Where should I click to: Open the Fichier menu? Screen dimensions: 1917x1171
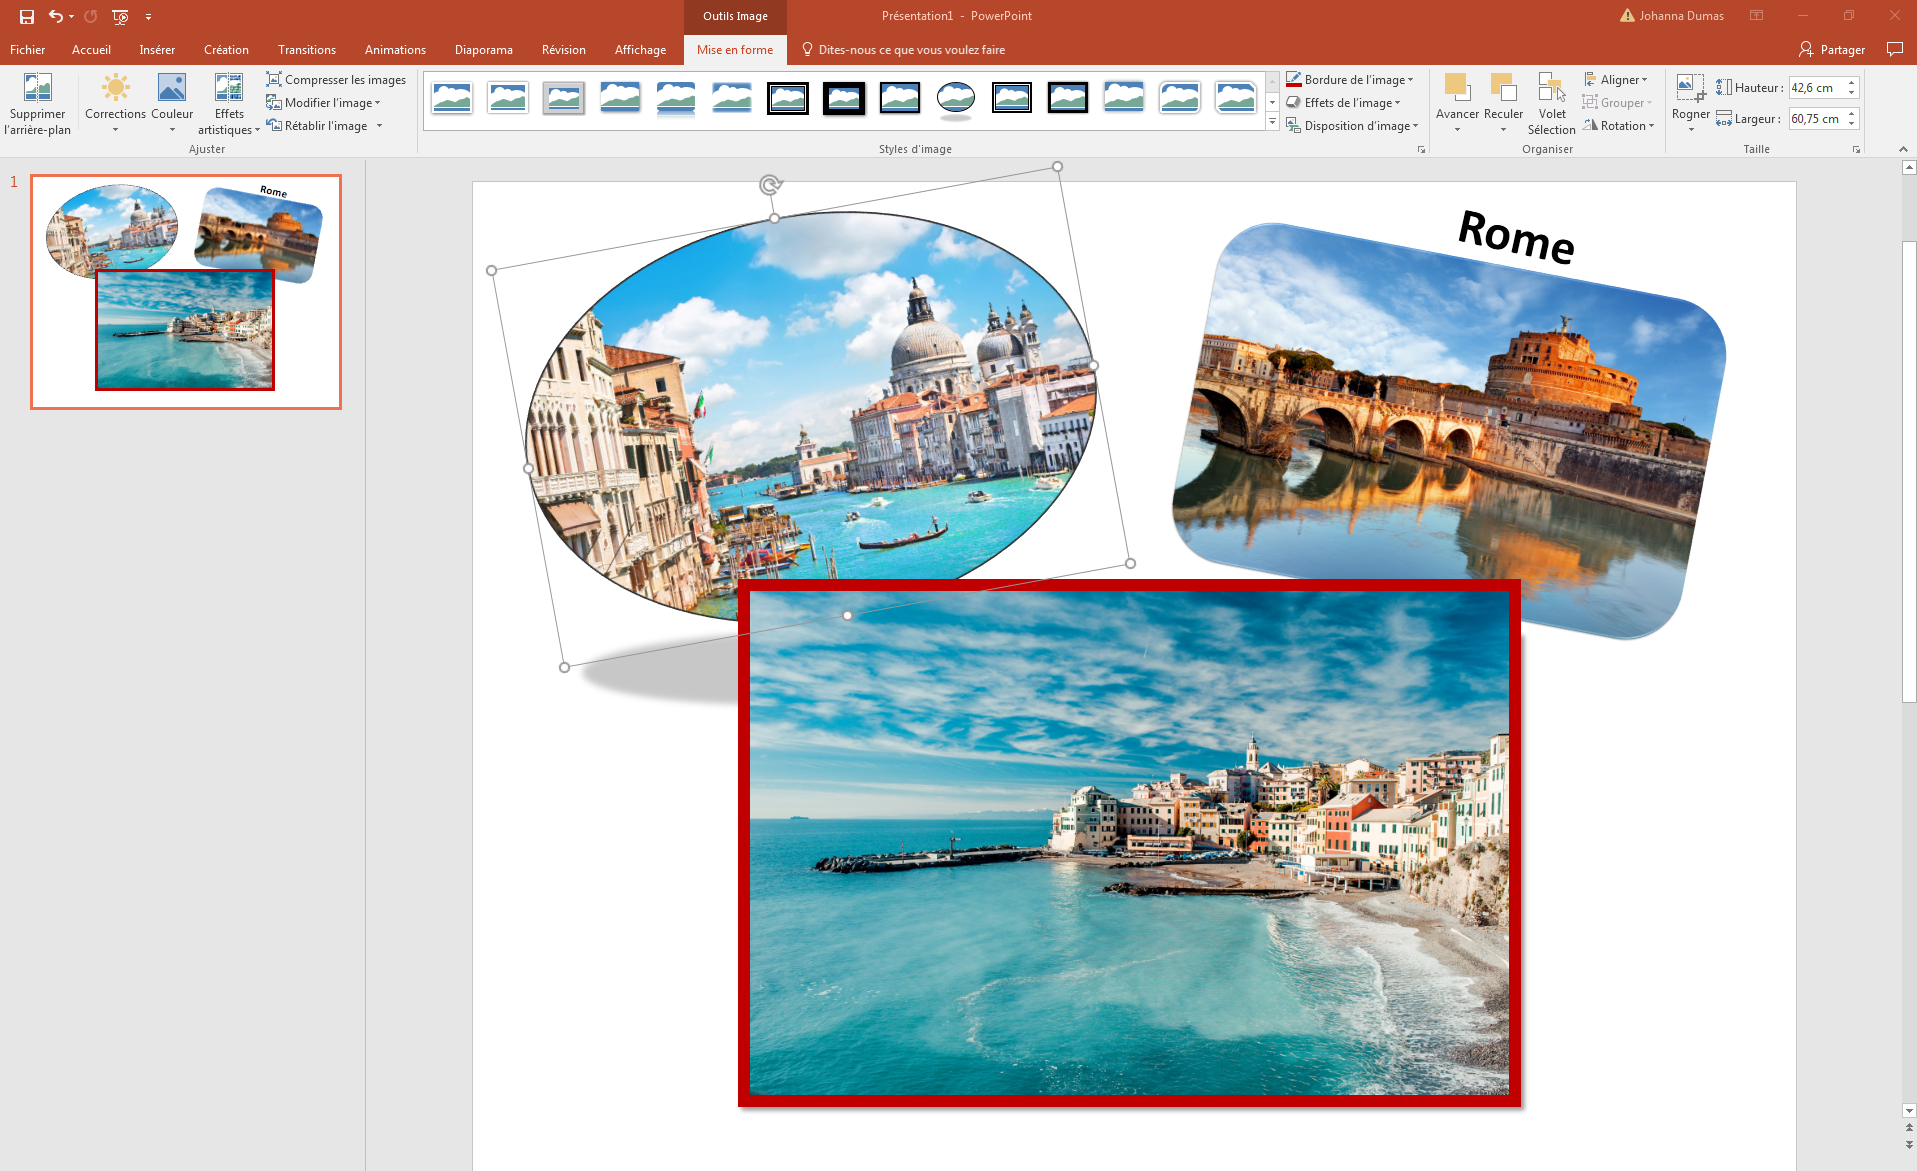coord(27,49)
